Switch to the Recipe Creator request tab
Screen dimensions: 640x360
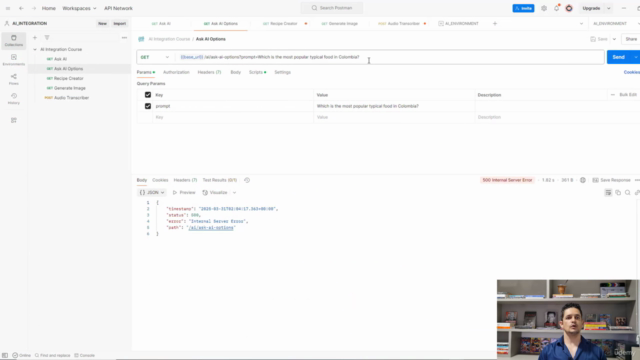point(280,24)
